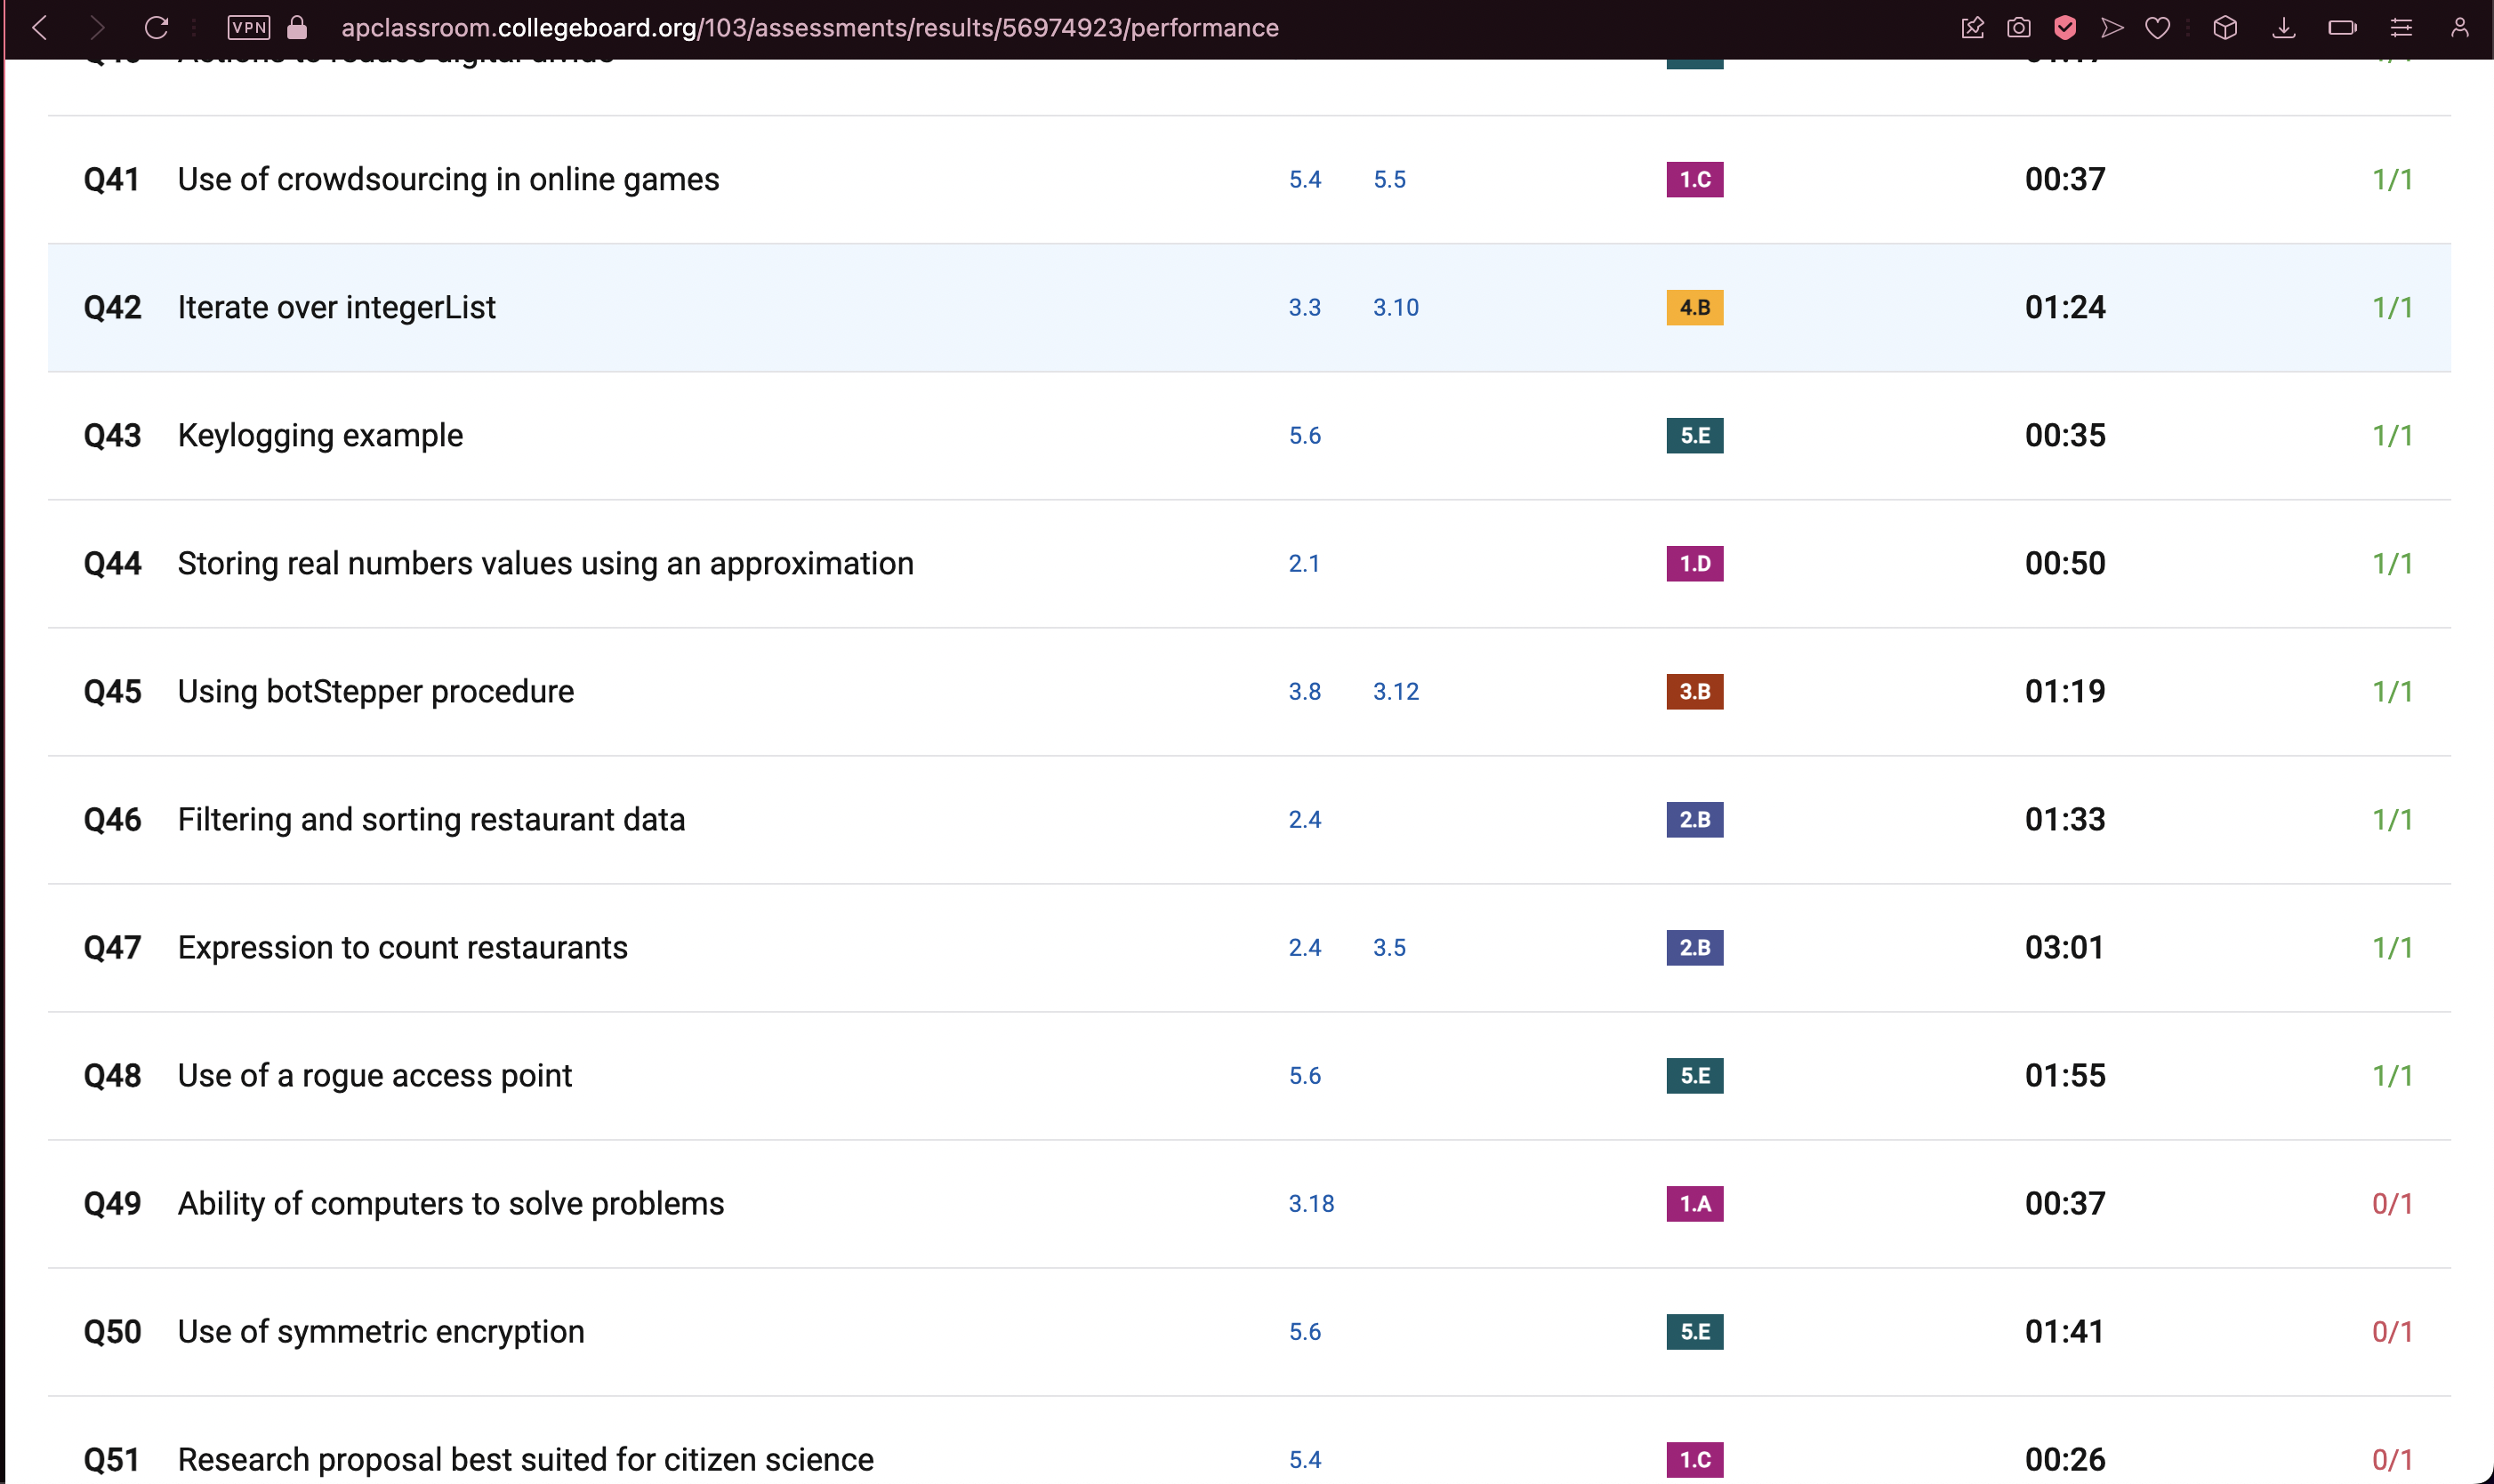Open topic 5.4 link for Q41

[x=1304, y=180]
